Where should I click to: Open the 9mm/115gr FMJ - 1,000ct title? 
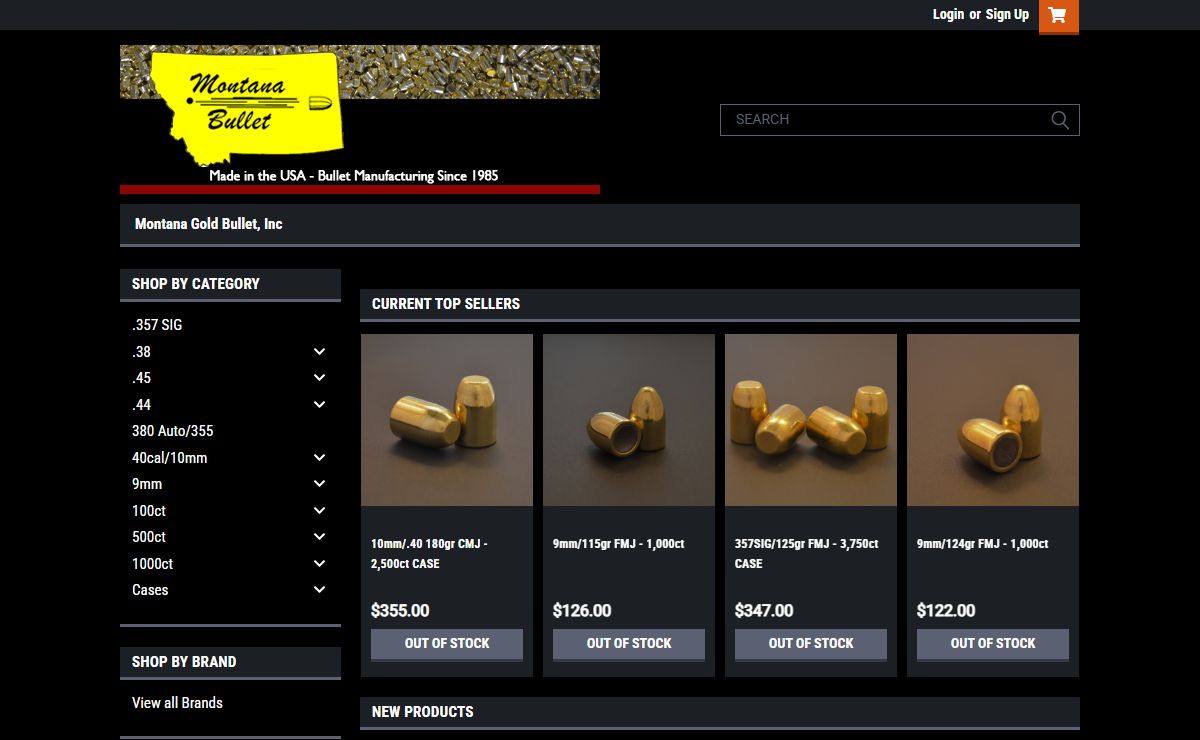coord(618,544)
